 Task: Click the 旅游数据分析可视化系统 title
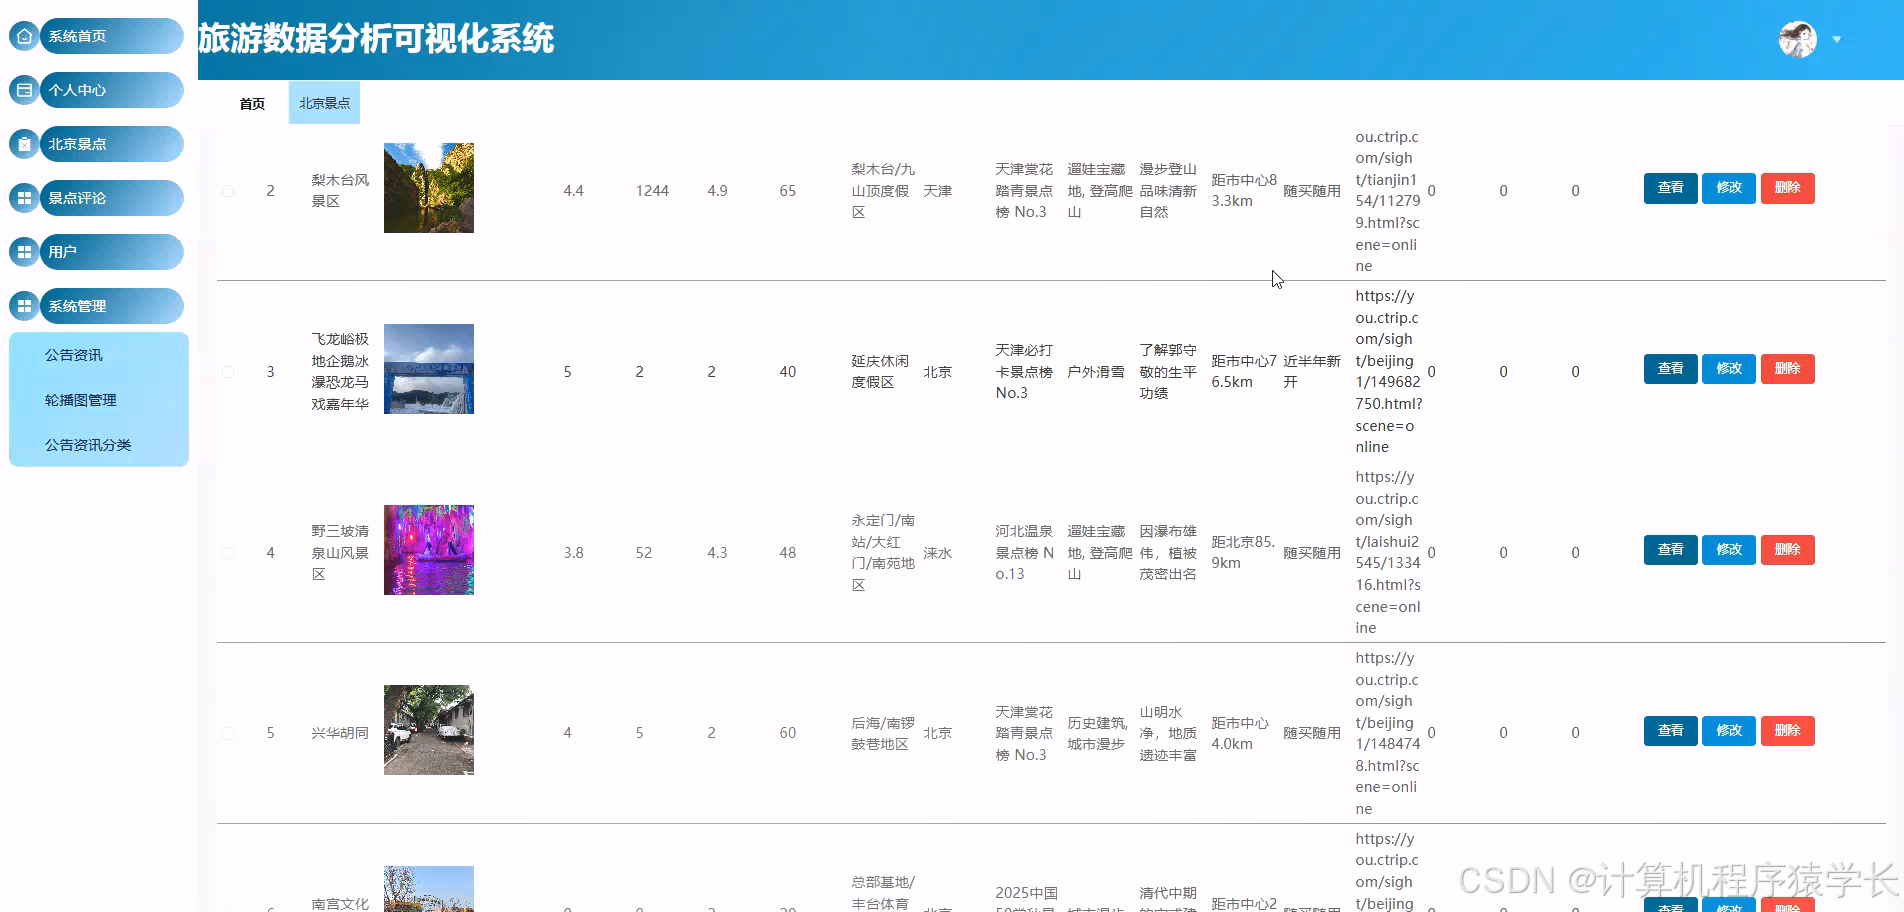click(376, 39)
